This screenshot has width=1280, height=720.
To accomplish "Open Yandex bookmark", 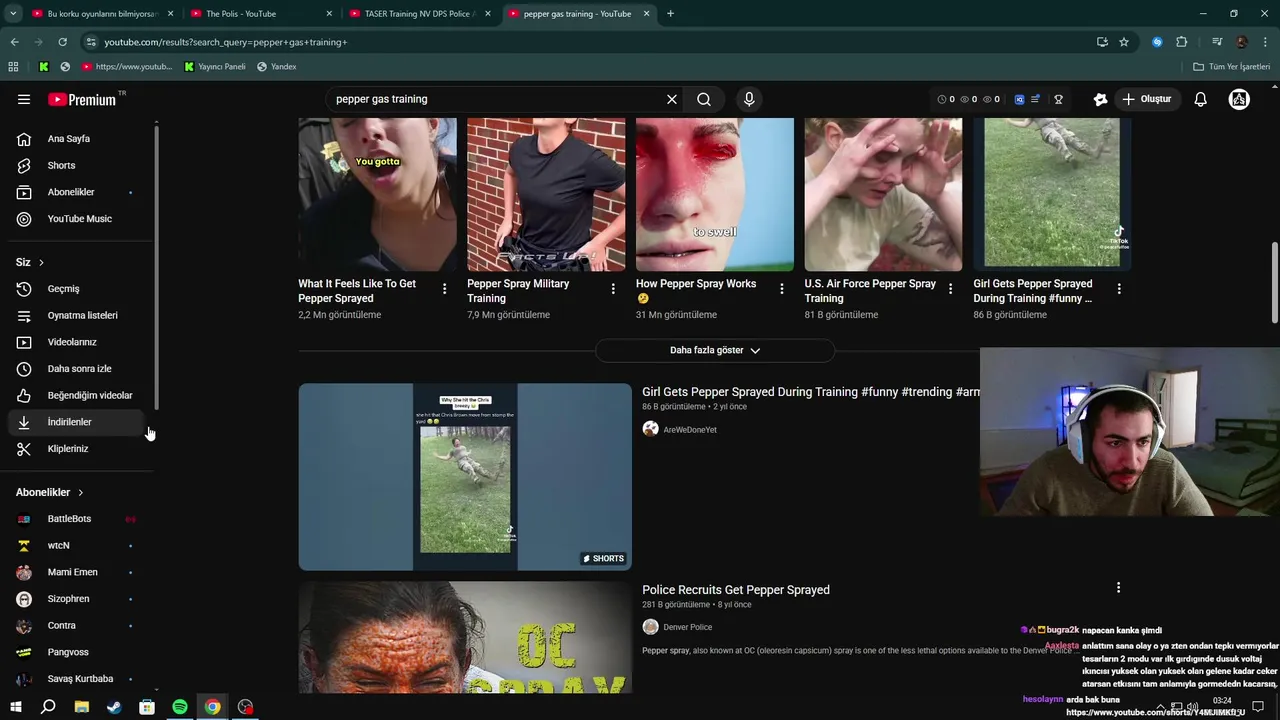I will (x=277, y=67).
